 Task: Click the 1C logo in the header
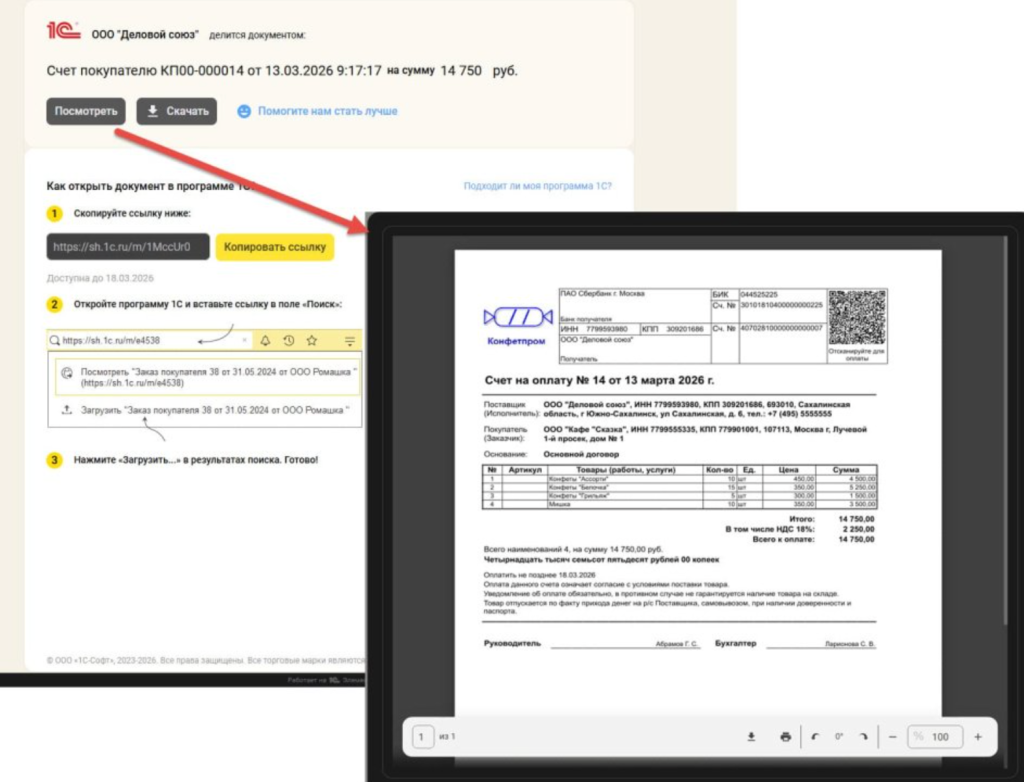click(x=63, y=31)
